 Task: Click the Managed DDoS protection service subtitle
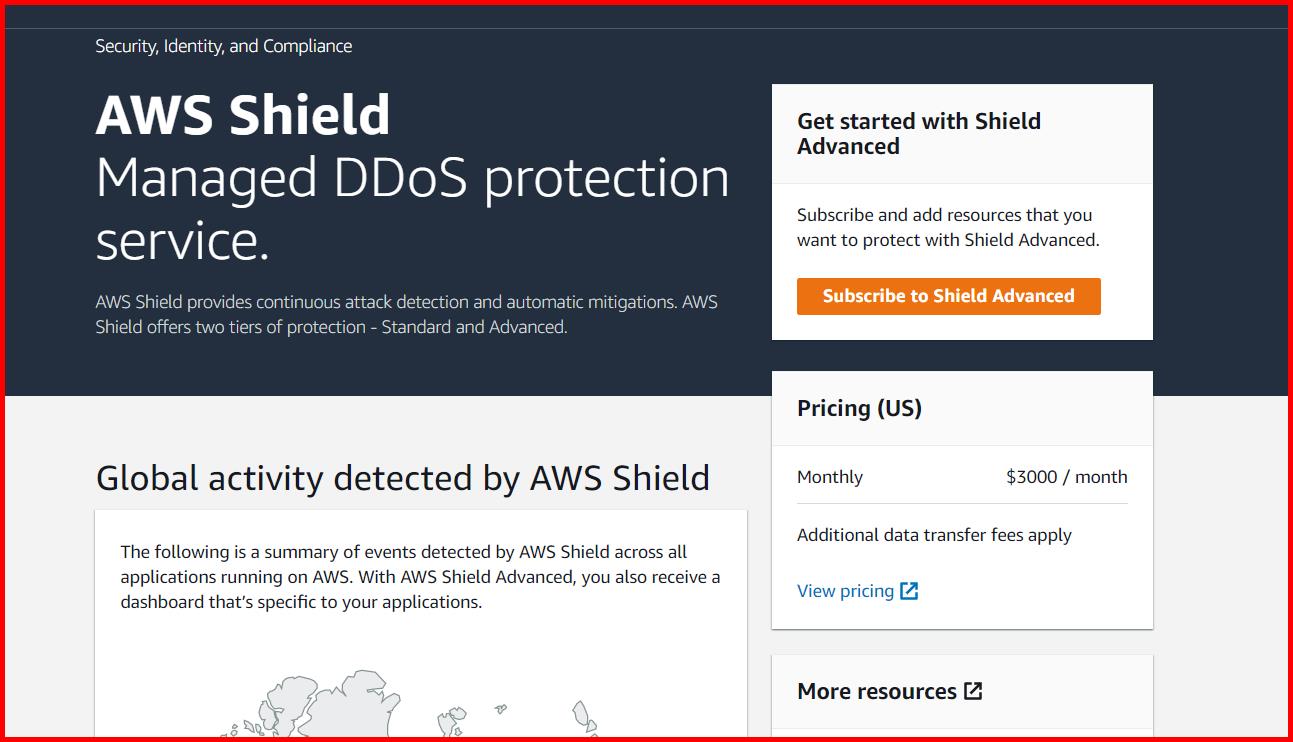click(411, 208)
